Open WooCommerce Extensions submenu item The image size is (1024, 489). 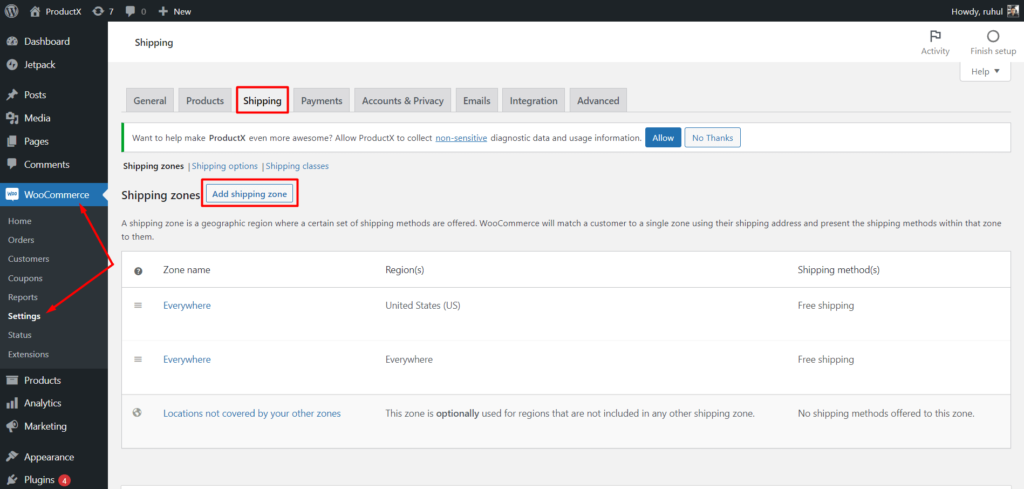29,355
